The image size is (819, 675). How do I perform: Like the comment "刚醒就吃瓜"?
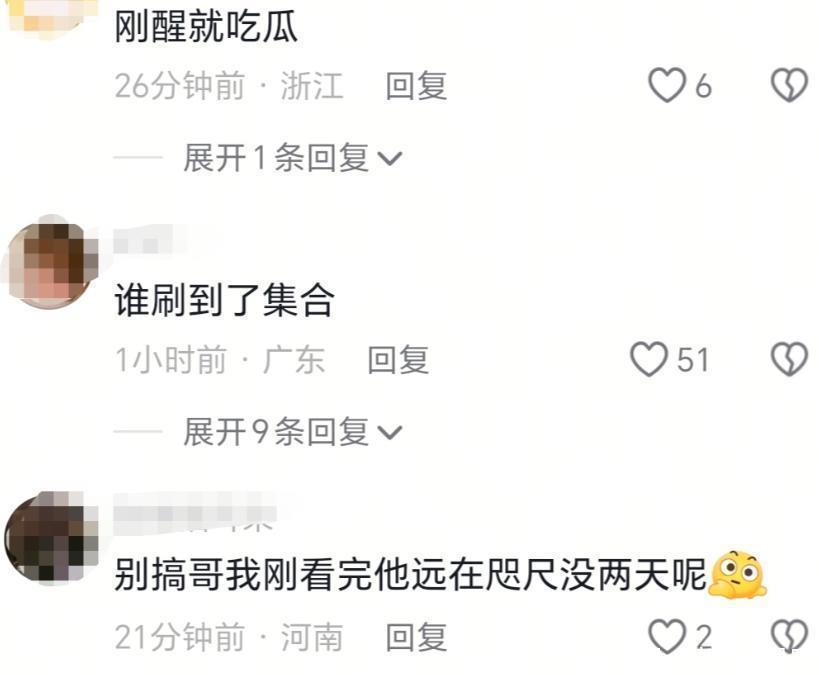pyautogui.click(x=666, y=85)
